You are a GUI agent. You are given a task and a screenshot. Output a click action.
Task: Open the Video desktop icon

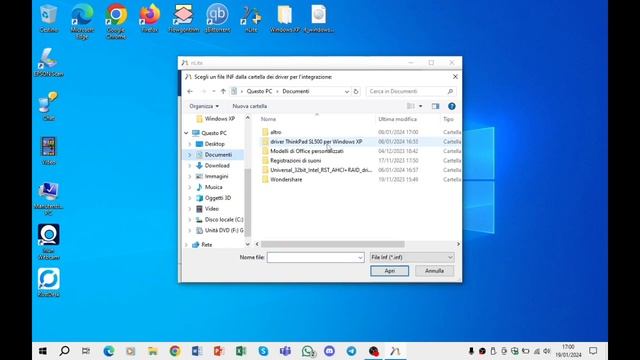49,151
